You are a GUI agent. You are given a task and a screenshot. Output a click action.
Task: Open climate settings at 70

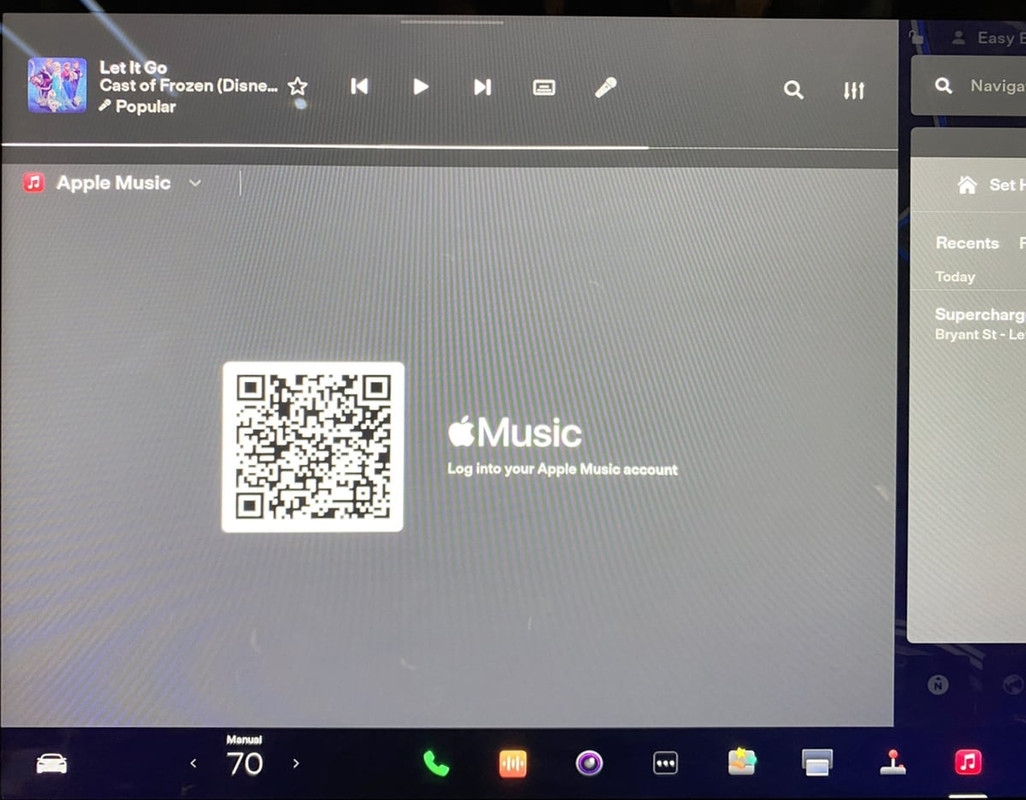245,763
